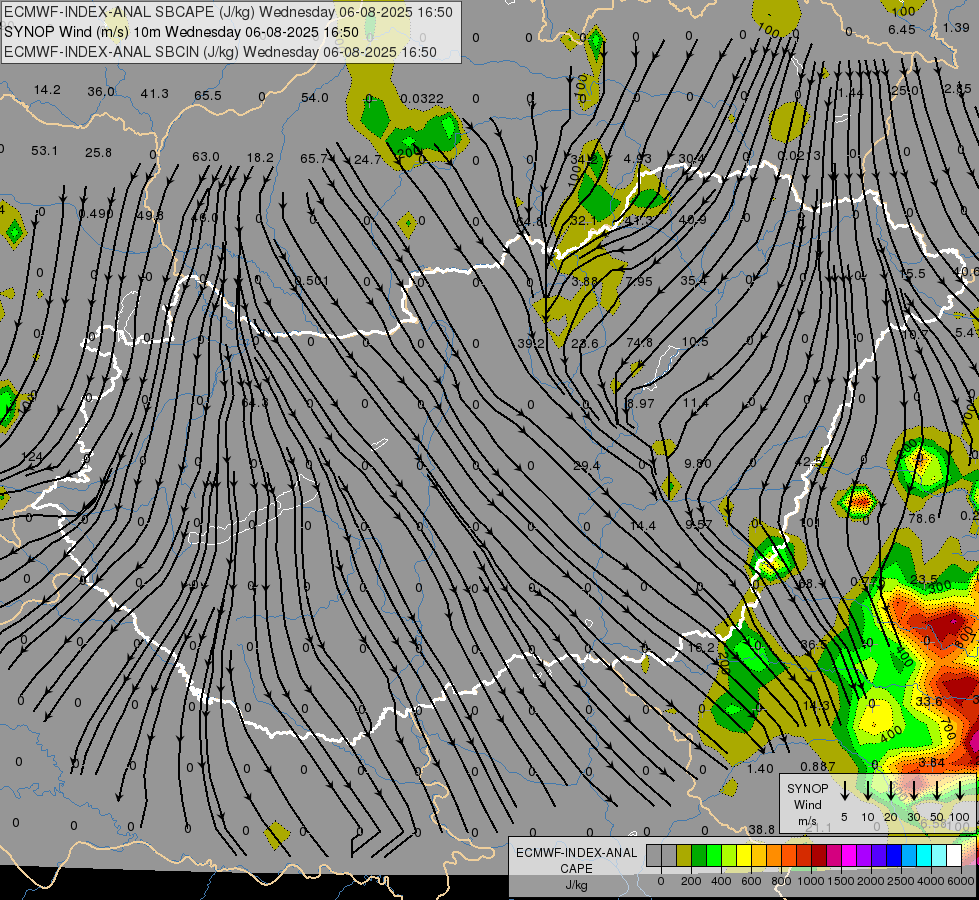Click the map value 36.0

point(101,92)
